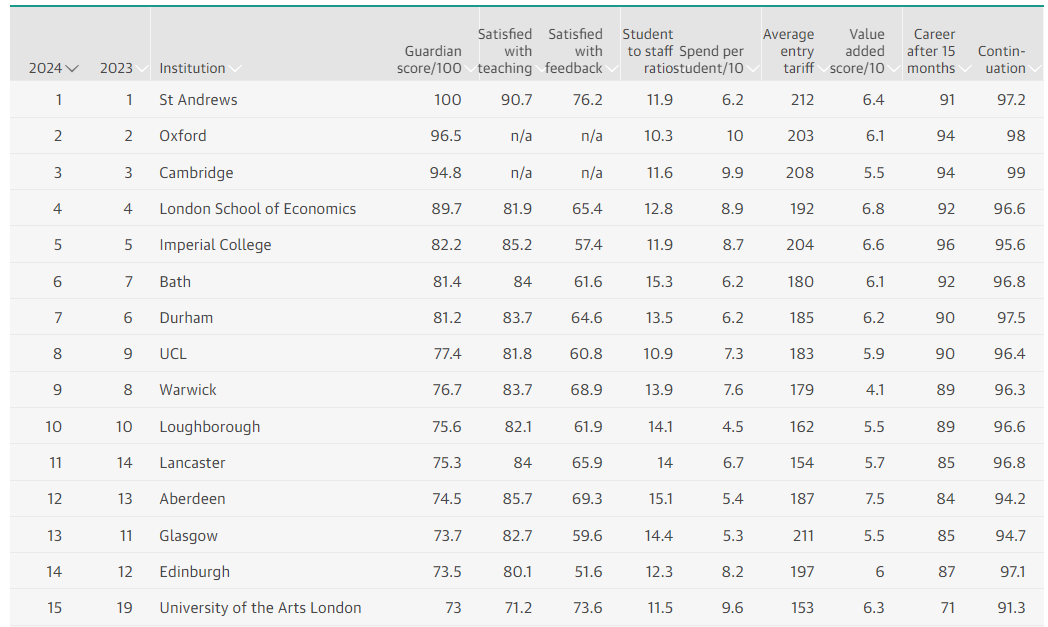Click Cambridge's continuation value of 99
The height and width of the screenshot is (627, 1048).
click(1016, 173)
